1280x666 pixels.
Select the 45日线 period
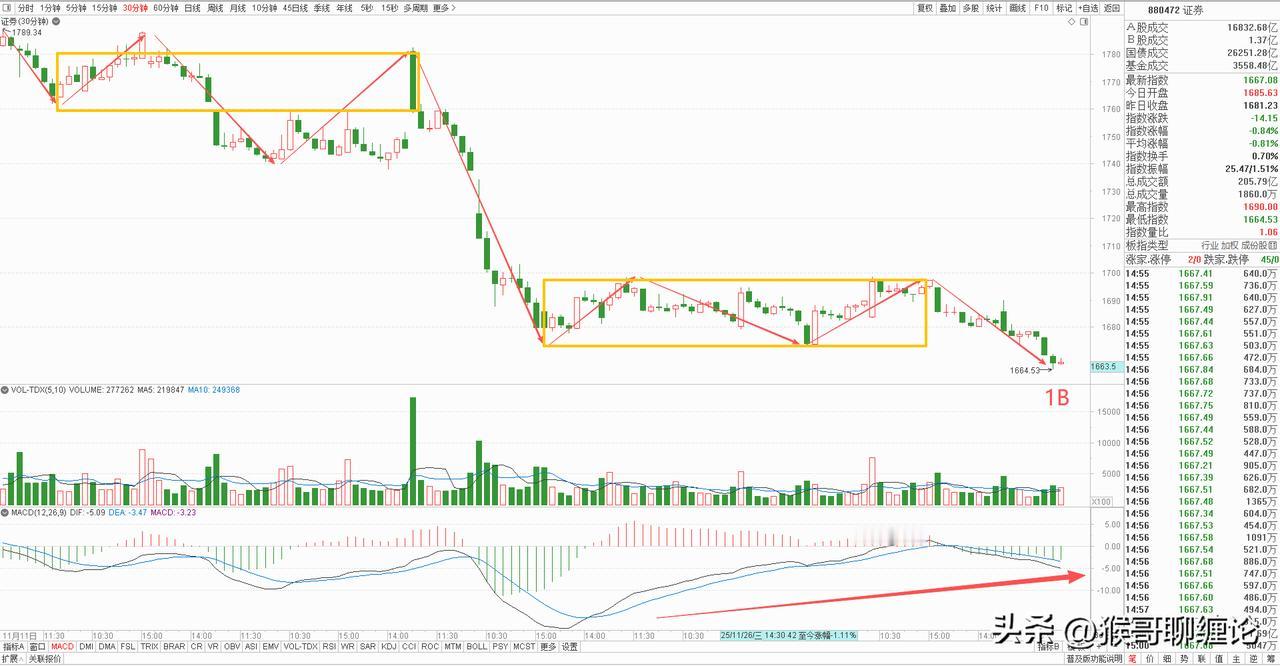click(295, 8)
